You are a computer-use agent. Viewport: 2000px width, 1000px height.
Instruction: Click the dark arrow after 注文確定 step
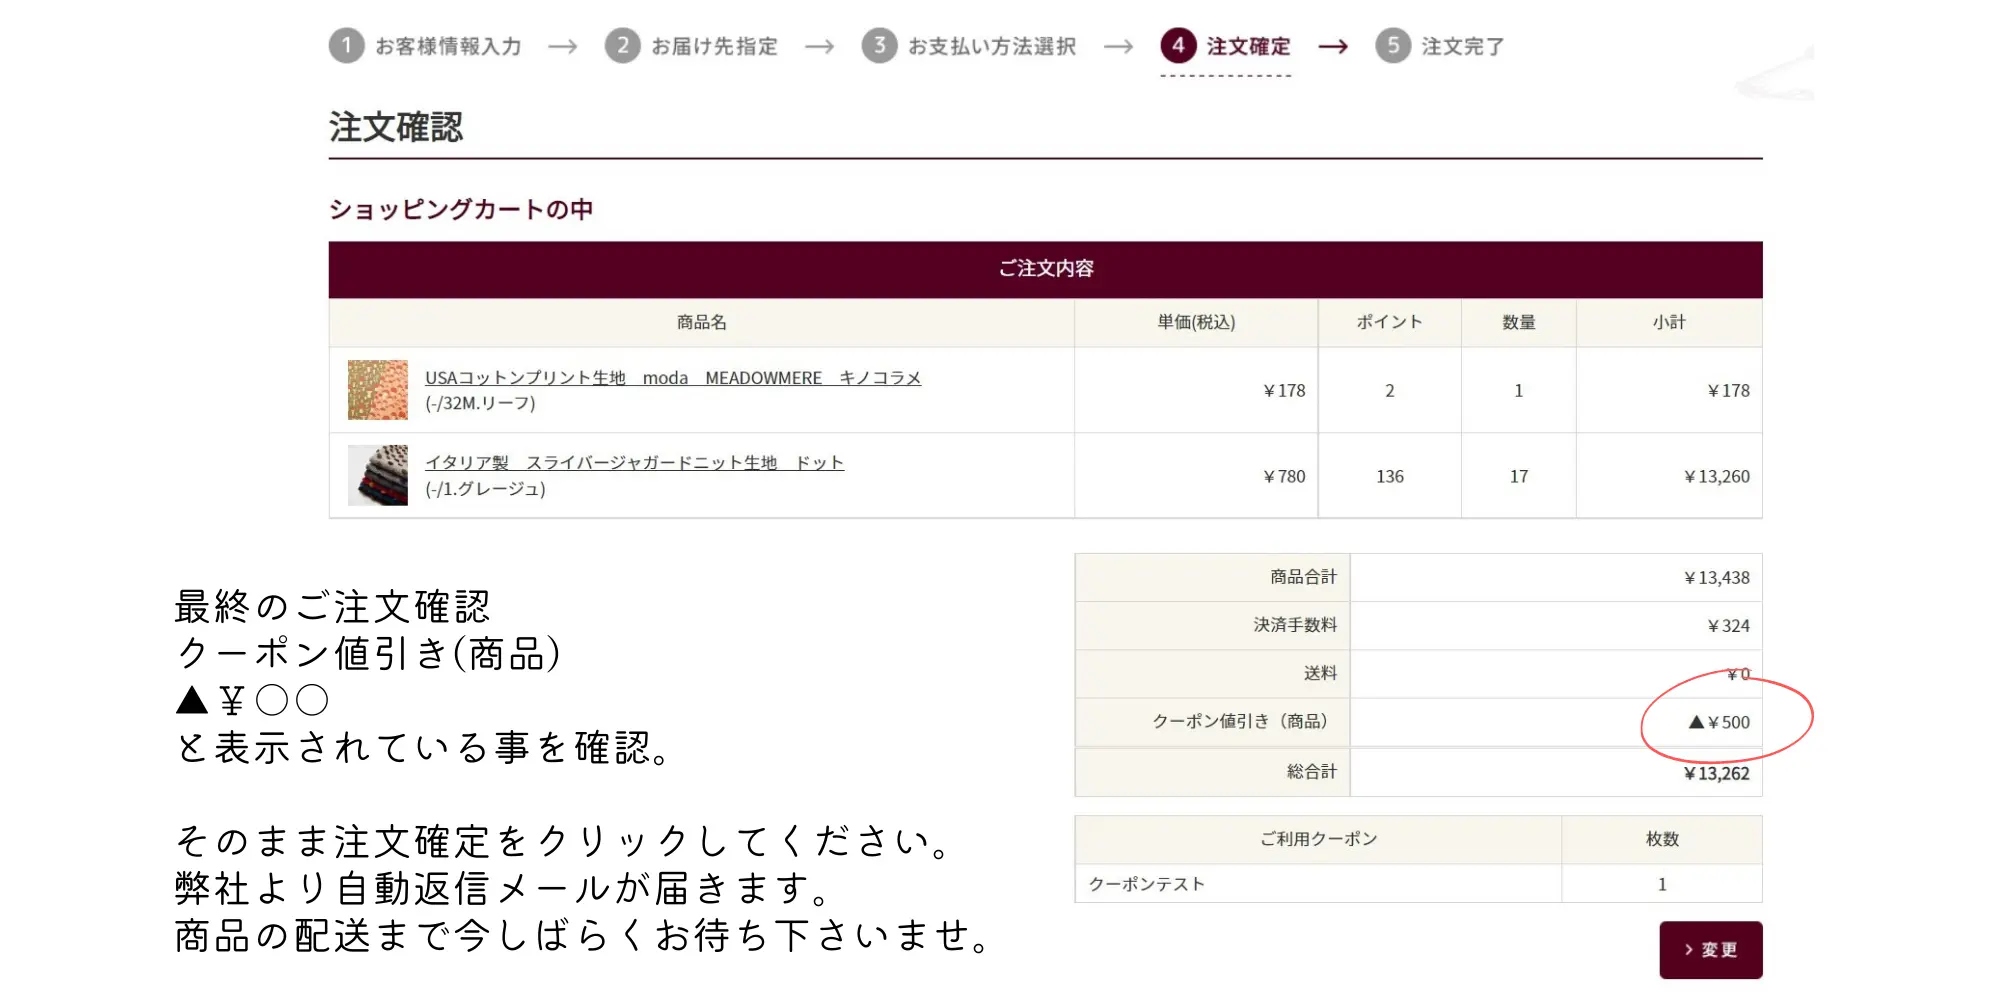click(1333, 47)
